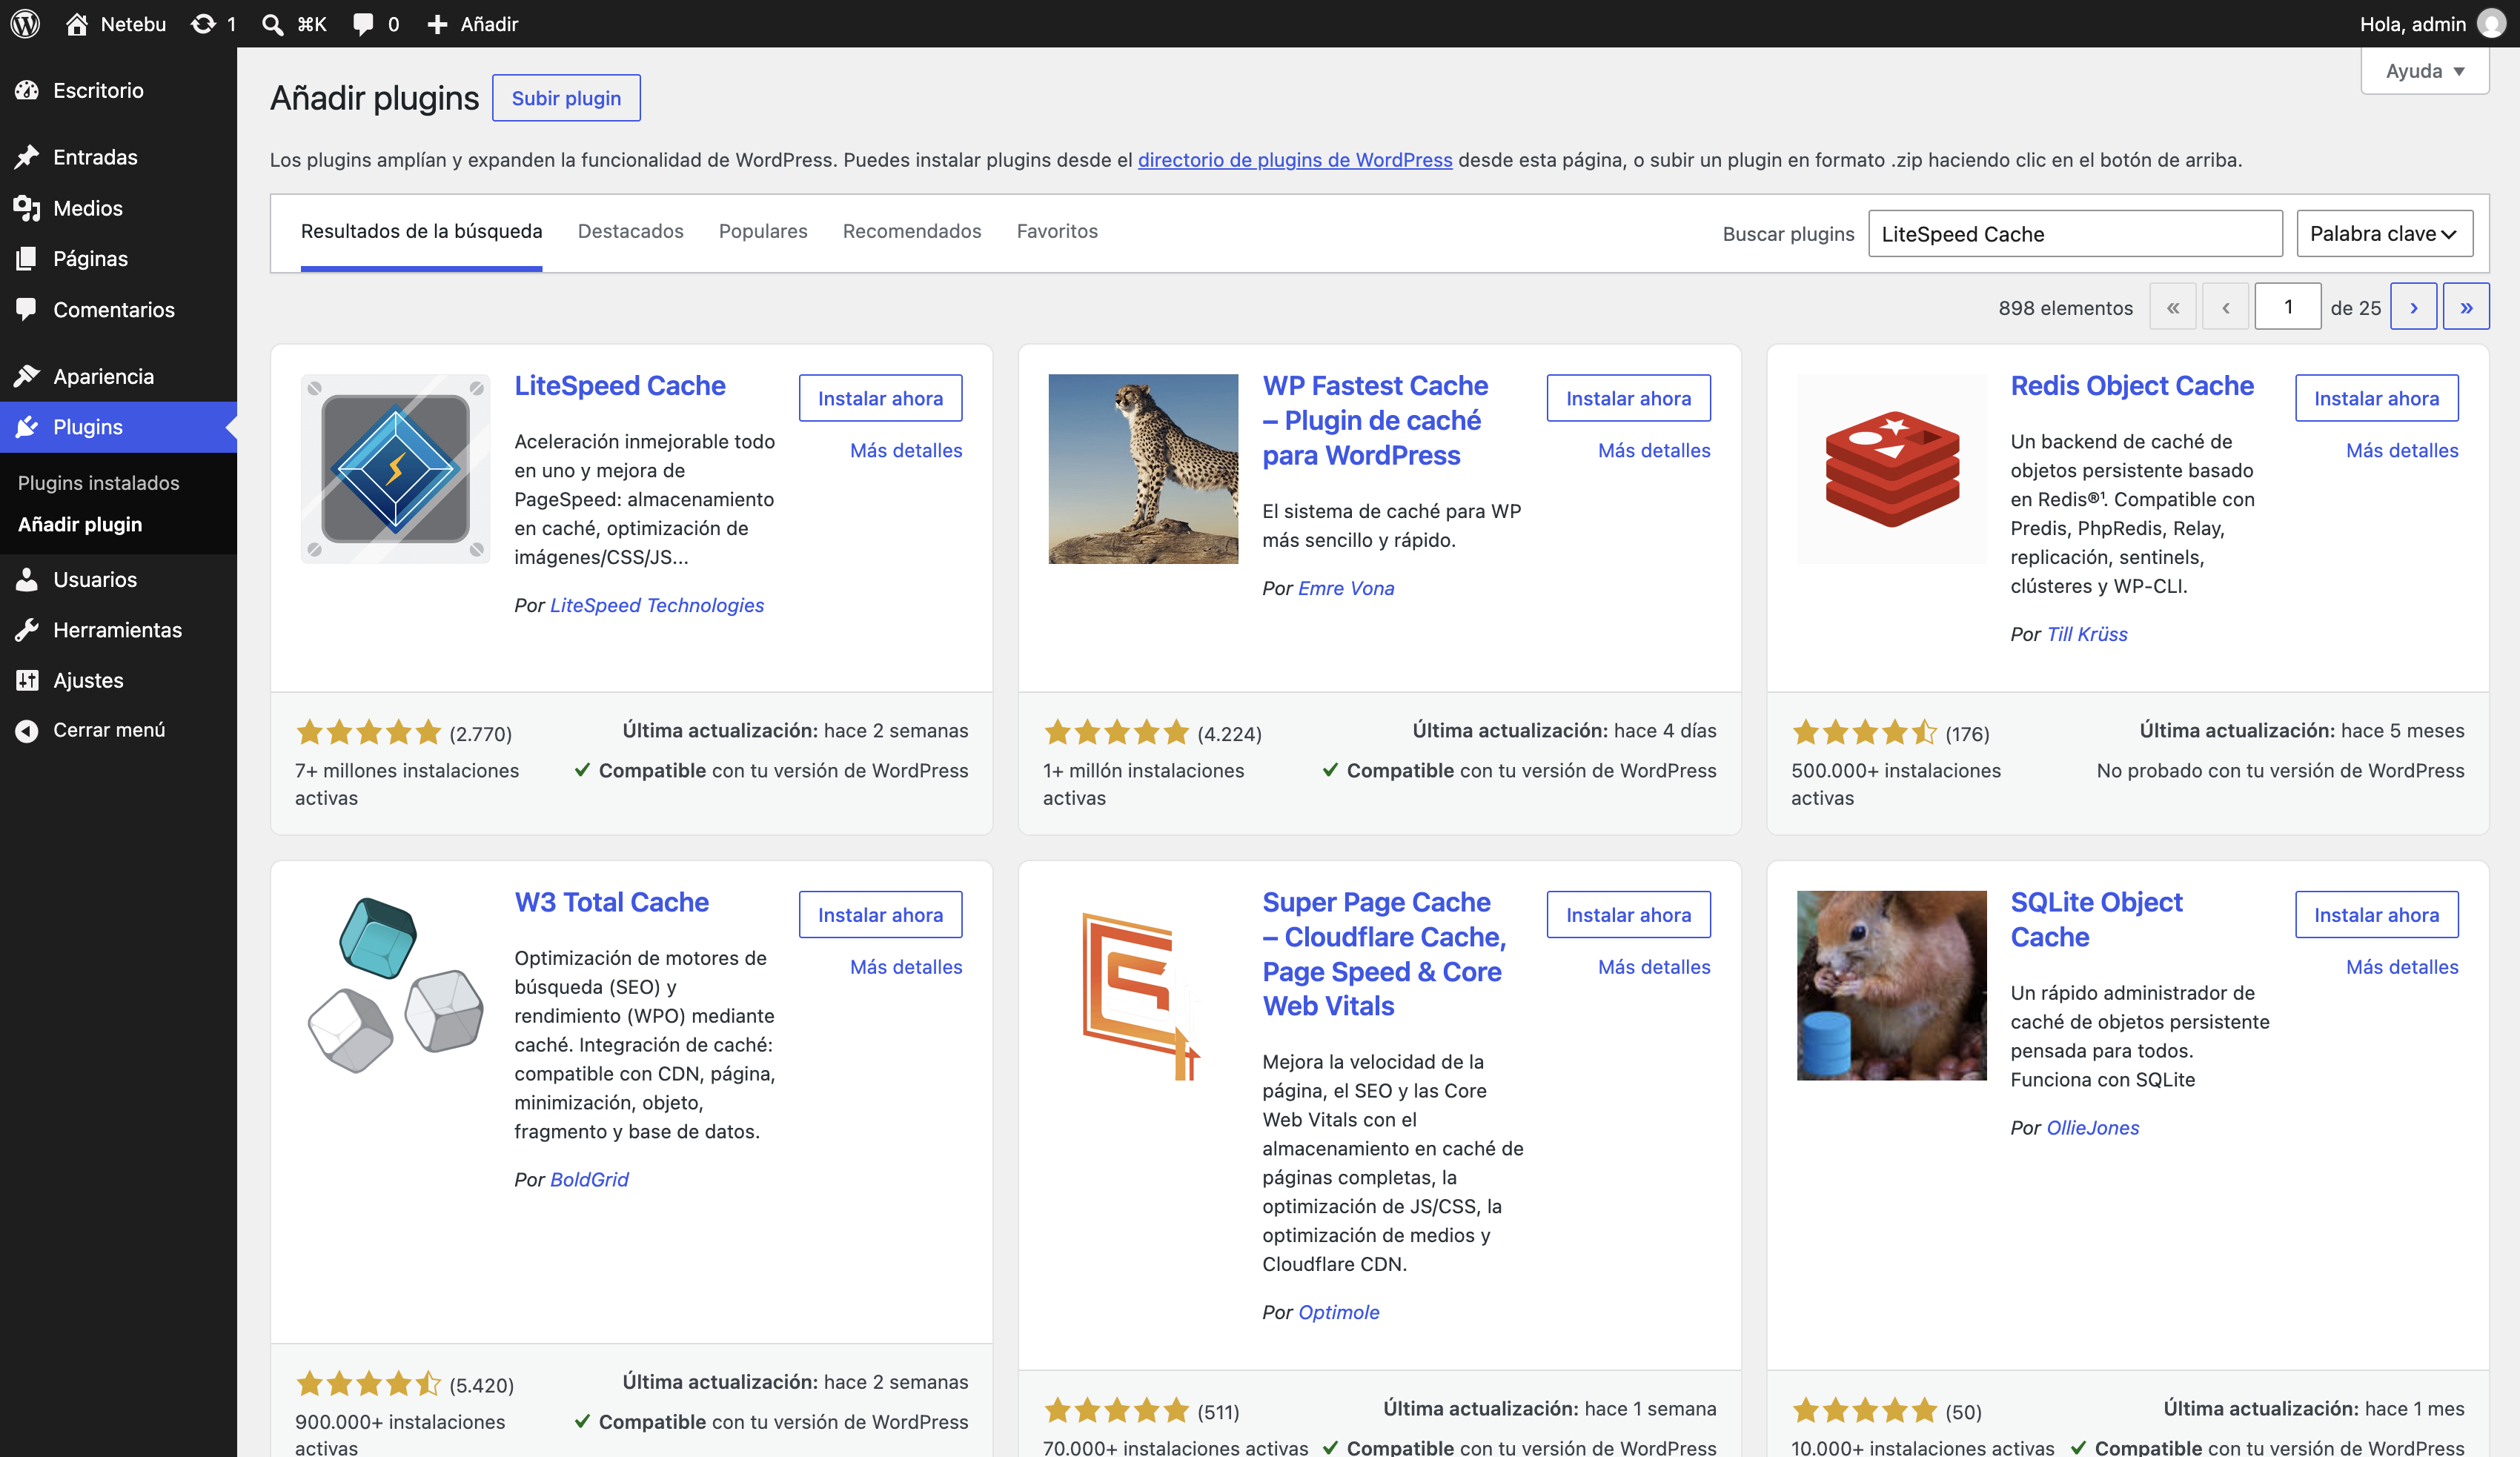Open admin user avatar
The image size is (2520, 1457).
point(2491,24)
